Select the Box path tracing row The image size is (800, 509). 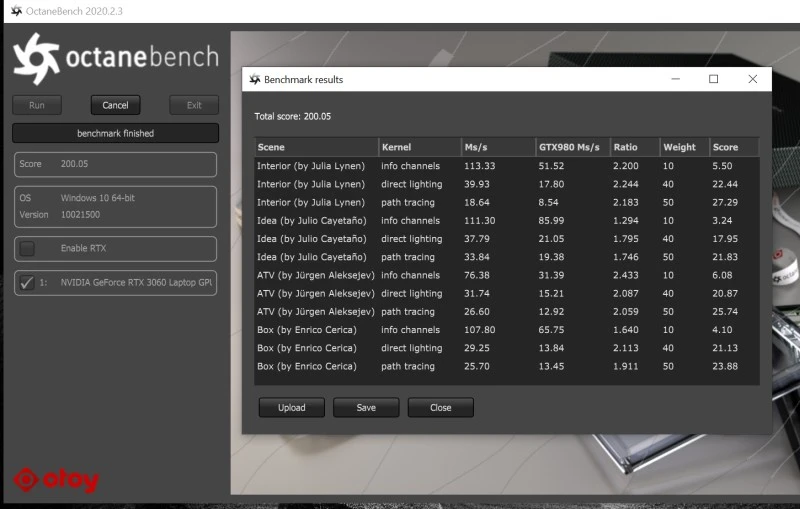(507, 366)
